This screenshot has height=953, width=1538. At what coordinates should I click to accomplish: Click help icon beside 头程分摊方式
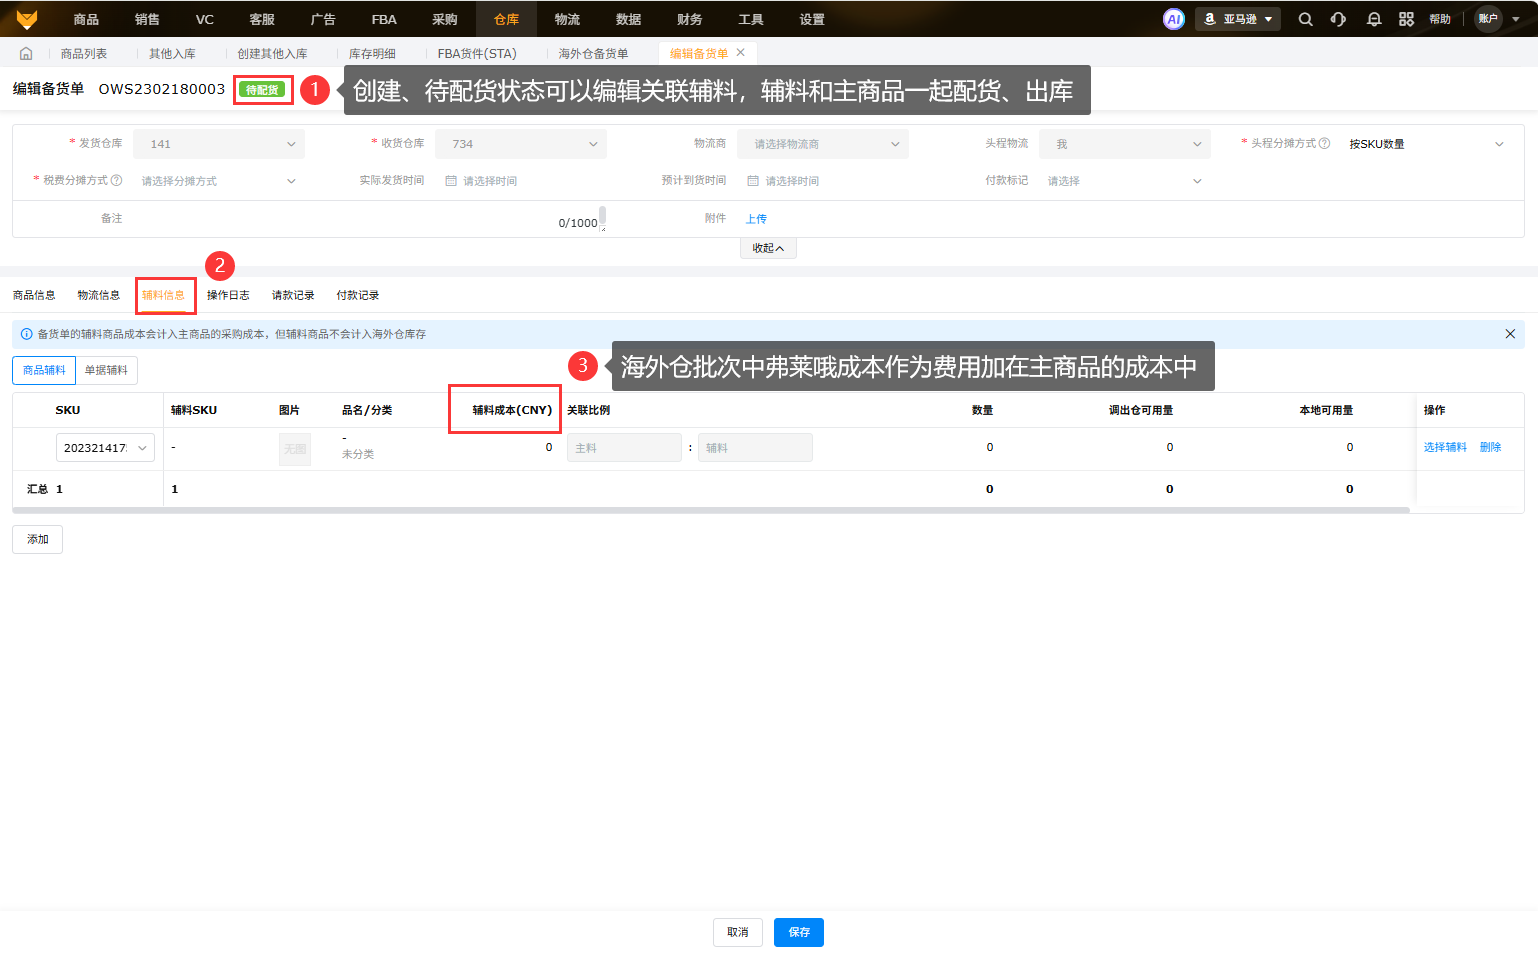(x=1325, y=143)
